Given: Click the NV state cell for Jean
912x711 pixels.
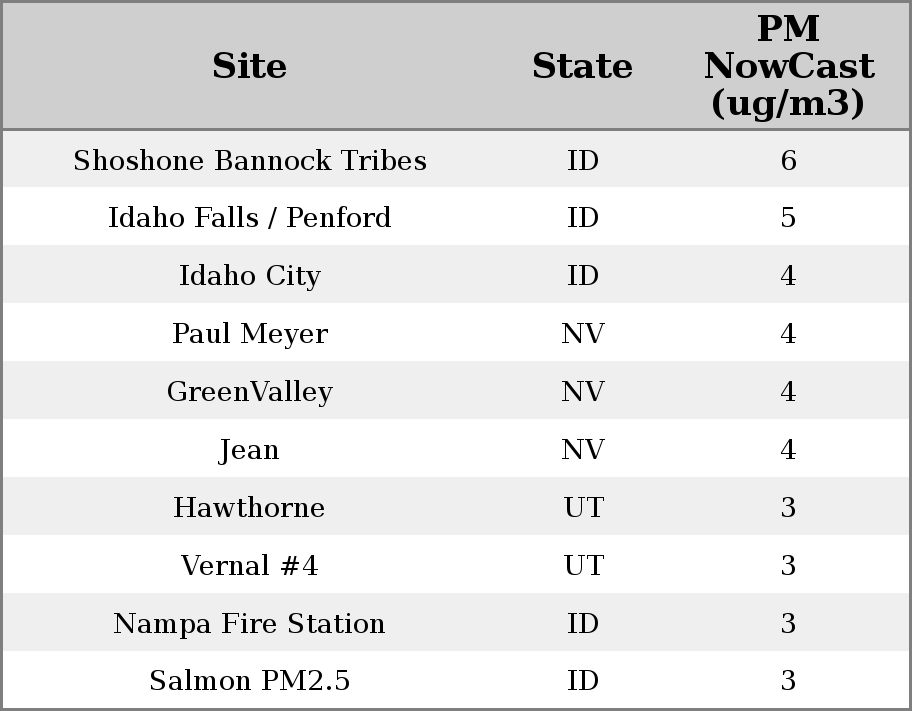Looking at the screenshot, I should pyautogui.click(x=582, y=450).
